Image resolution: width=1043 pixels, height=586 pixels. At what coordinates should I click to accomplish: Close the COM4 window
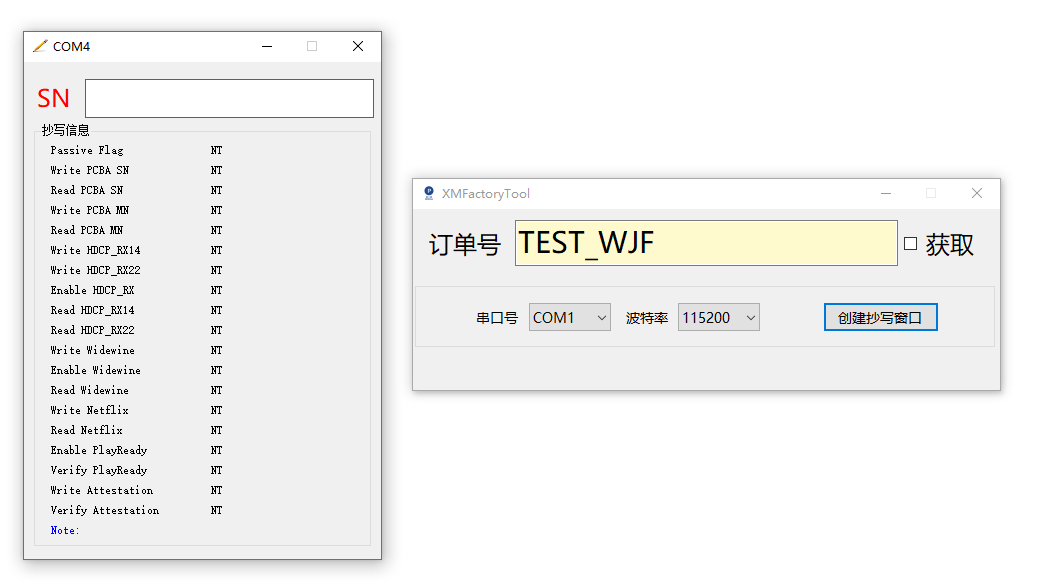(x=358, y=46)
